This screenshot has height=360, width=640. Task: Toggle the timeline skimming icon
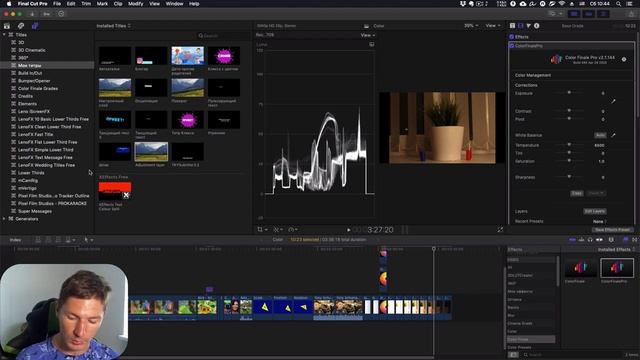573,240
